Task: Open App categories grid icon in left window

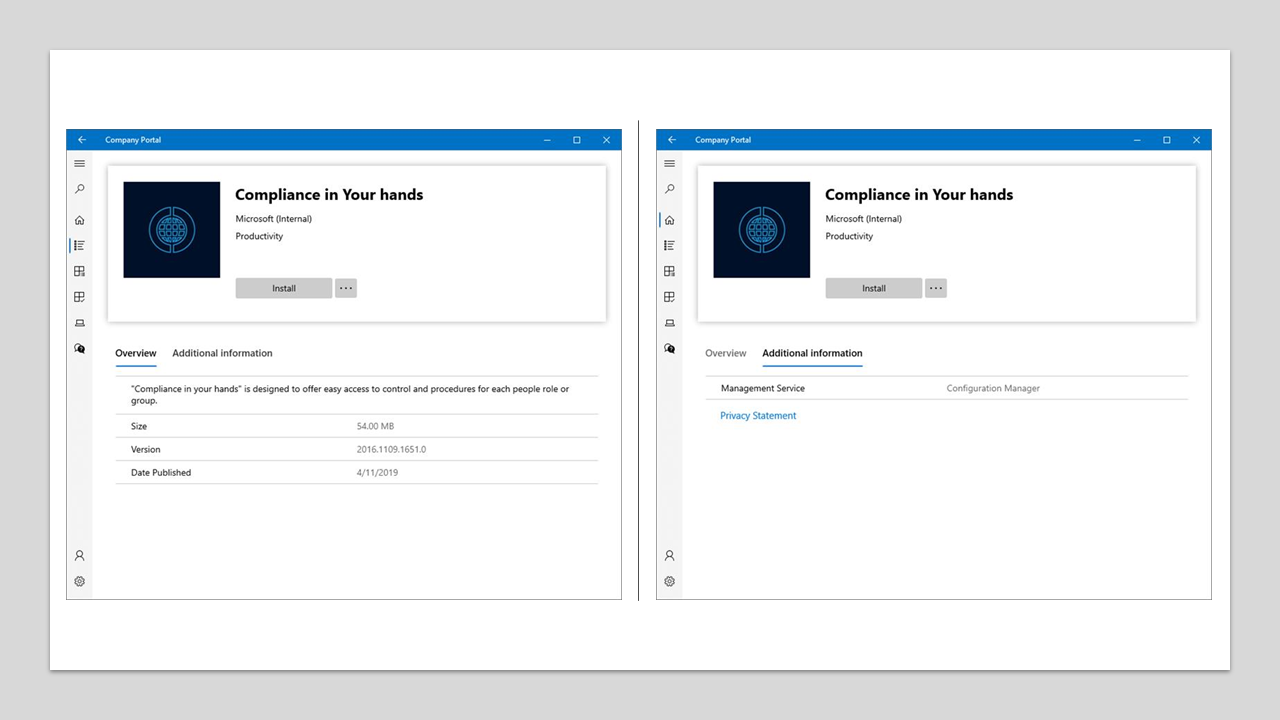Action: 80,271
